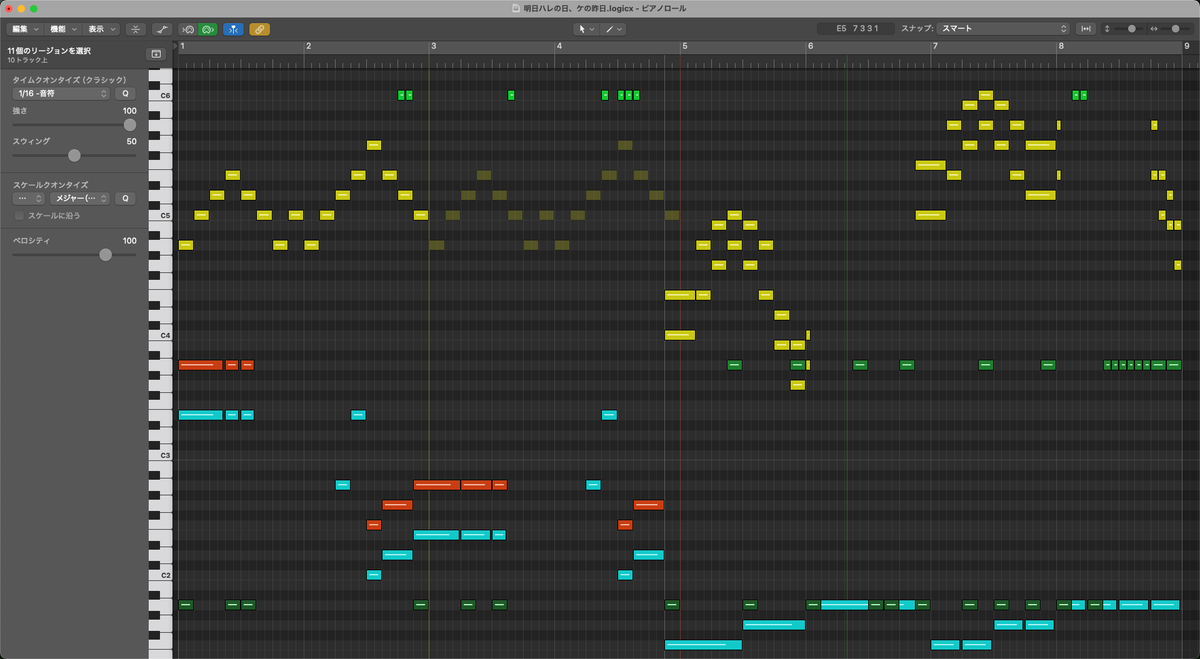This screenshot has width=1200, height=659.
Task: Click the auto-zoom fit button
Action: (1086, 29)
